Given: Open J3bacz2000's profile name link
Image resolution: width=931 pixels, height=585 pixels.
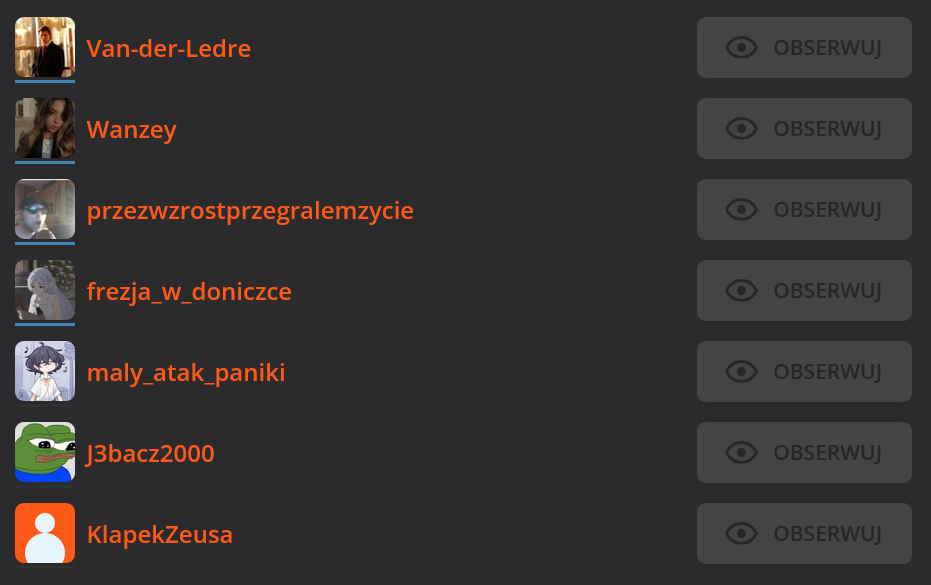Looking at the screenshot, I should (x=150, y=454).
